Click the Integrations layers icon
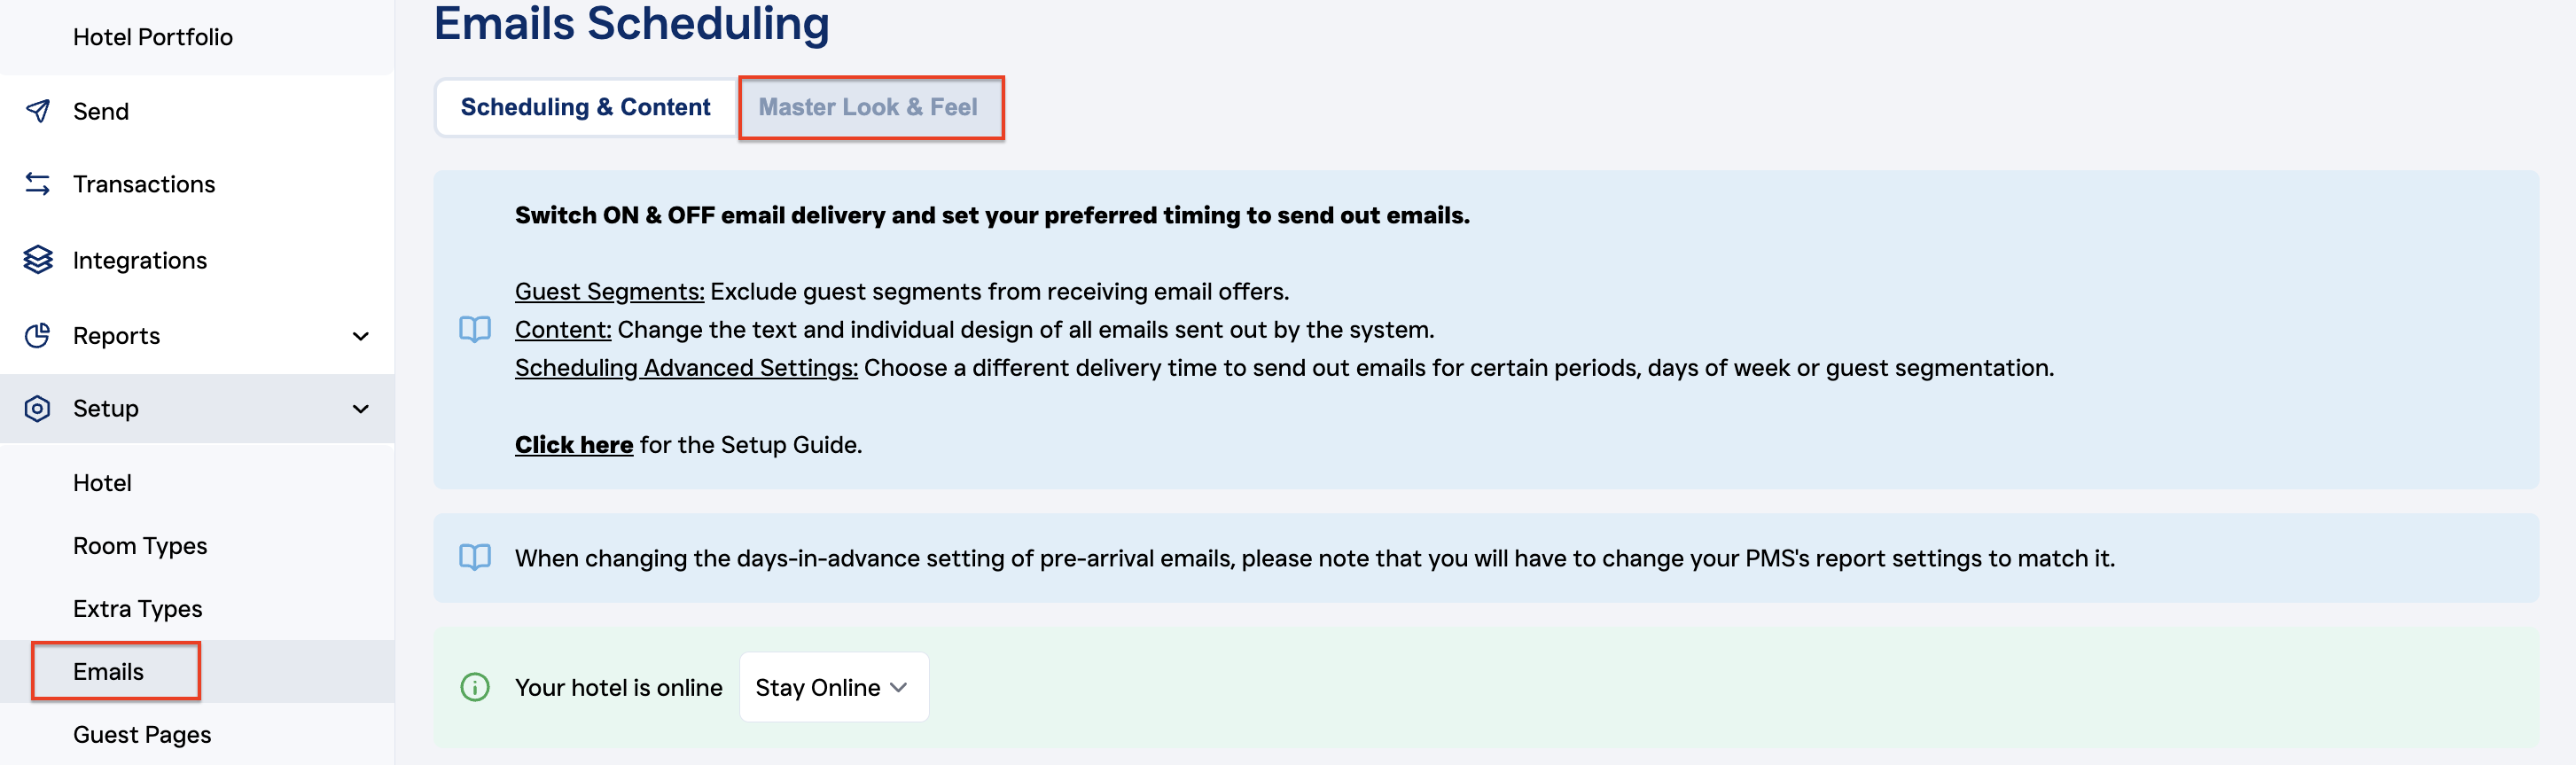Viewport: 2576px width, 765px height. click(x=38, y=260)
